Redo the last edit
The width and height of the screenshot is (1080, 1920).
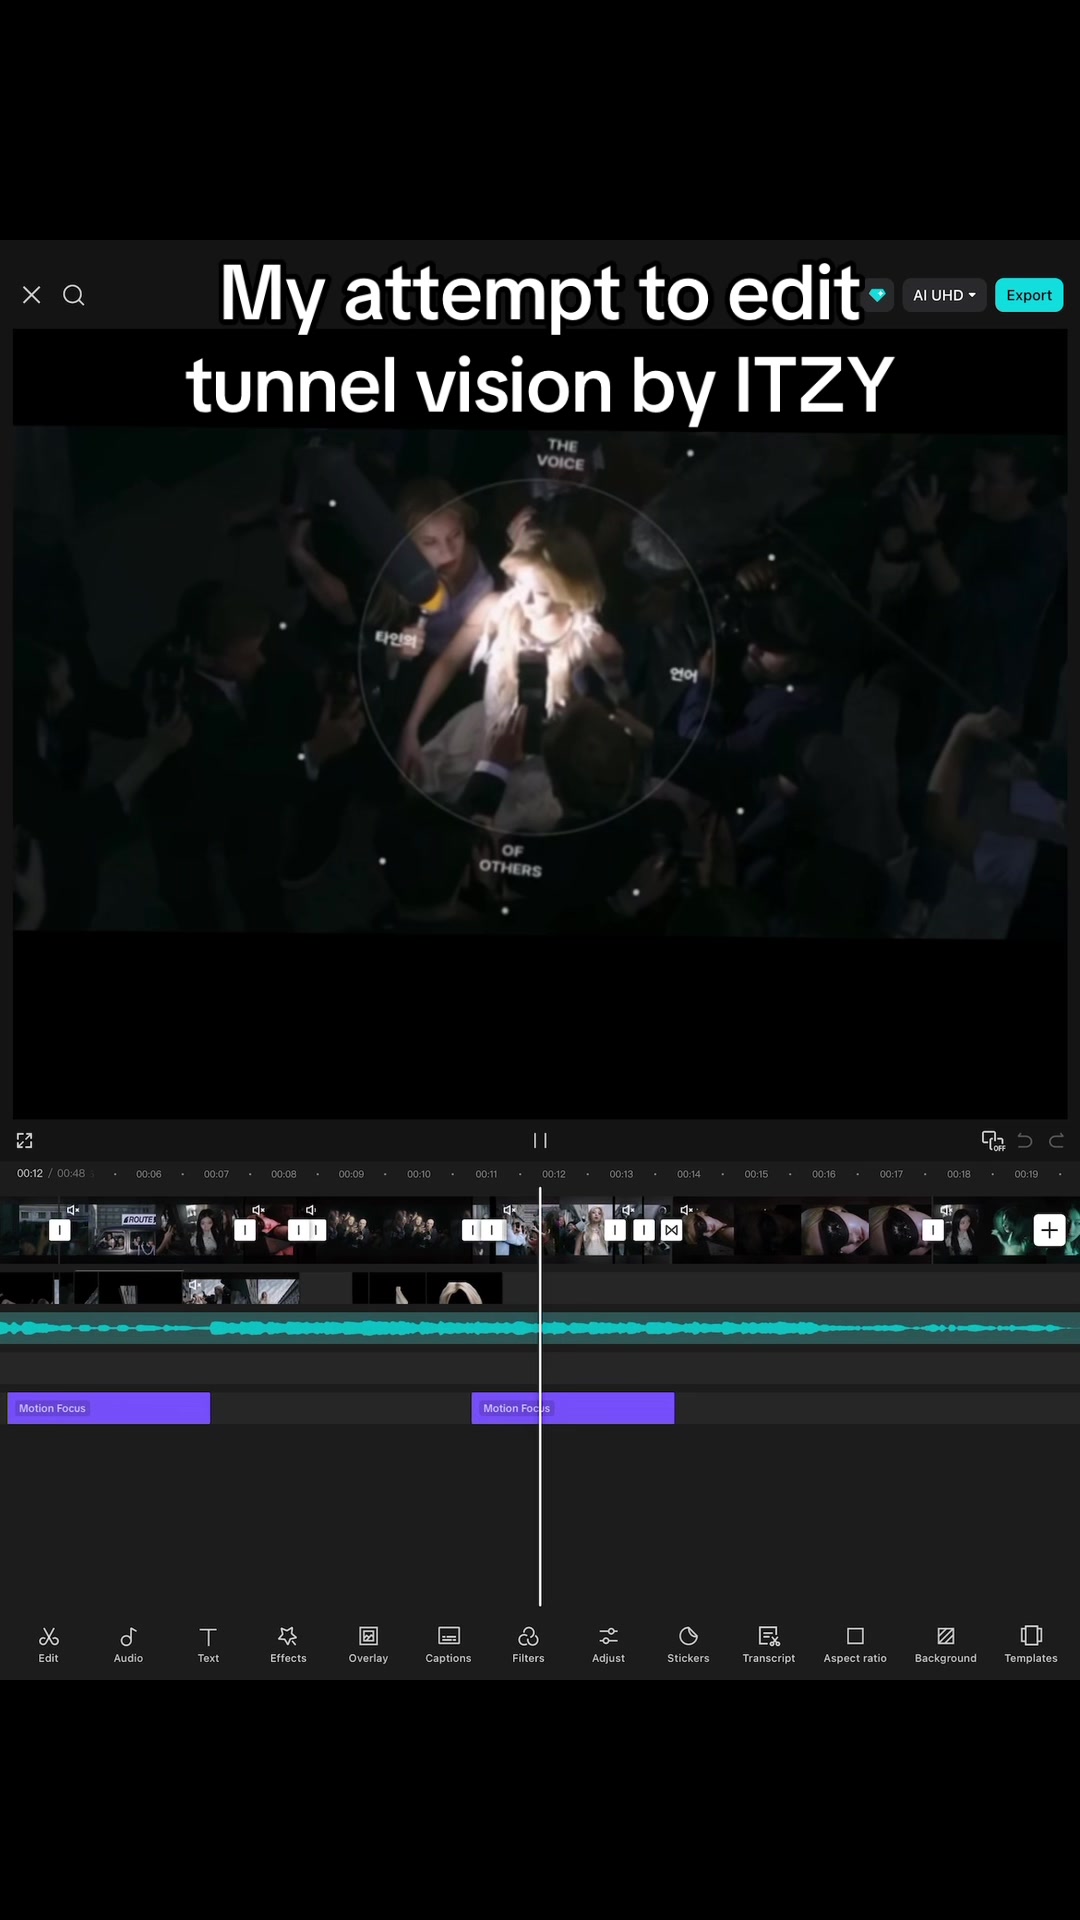[1057, 1141]
